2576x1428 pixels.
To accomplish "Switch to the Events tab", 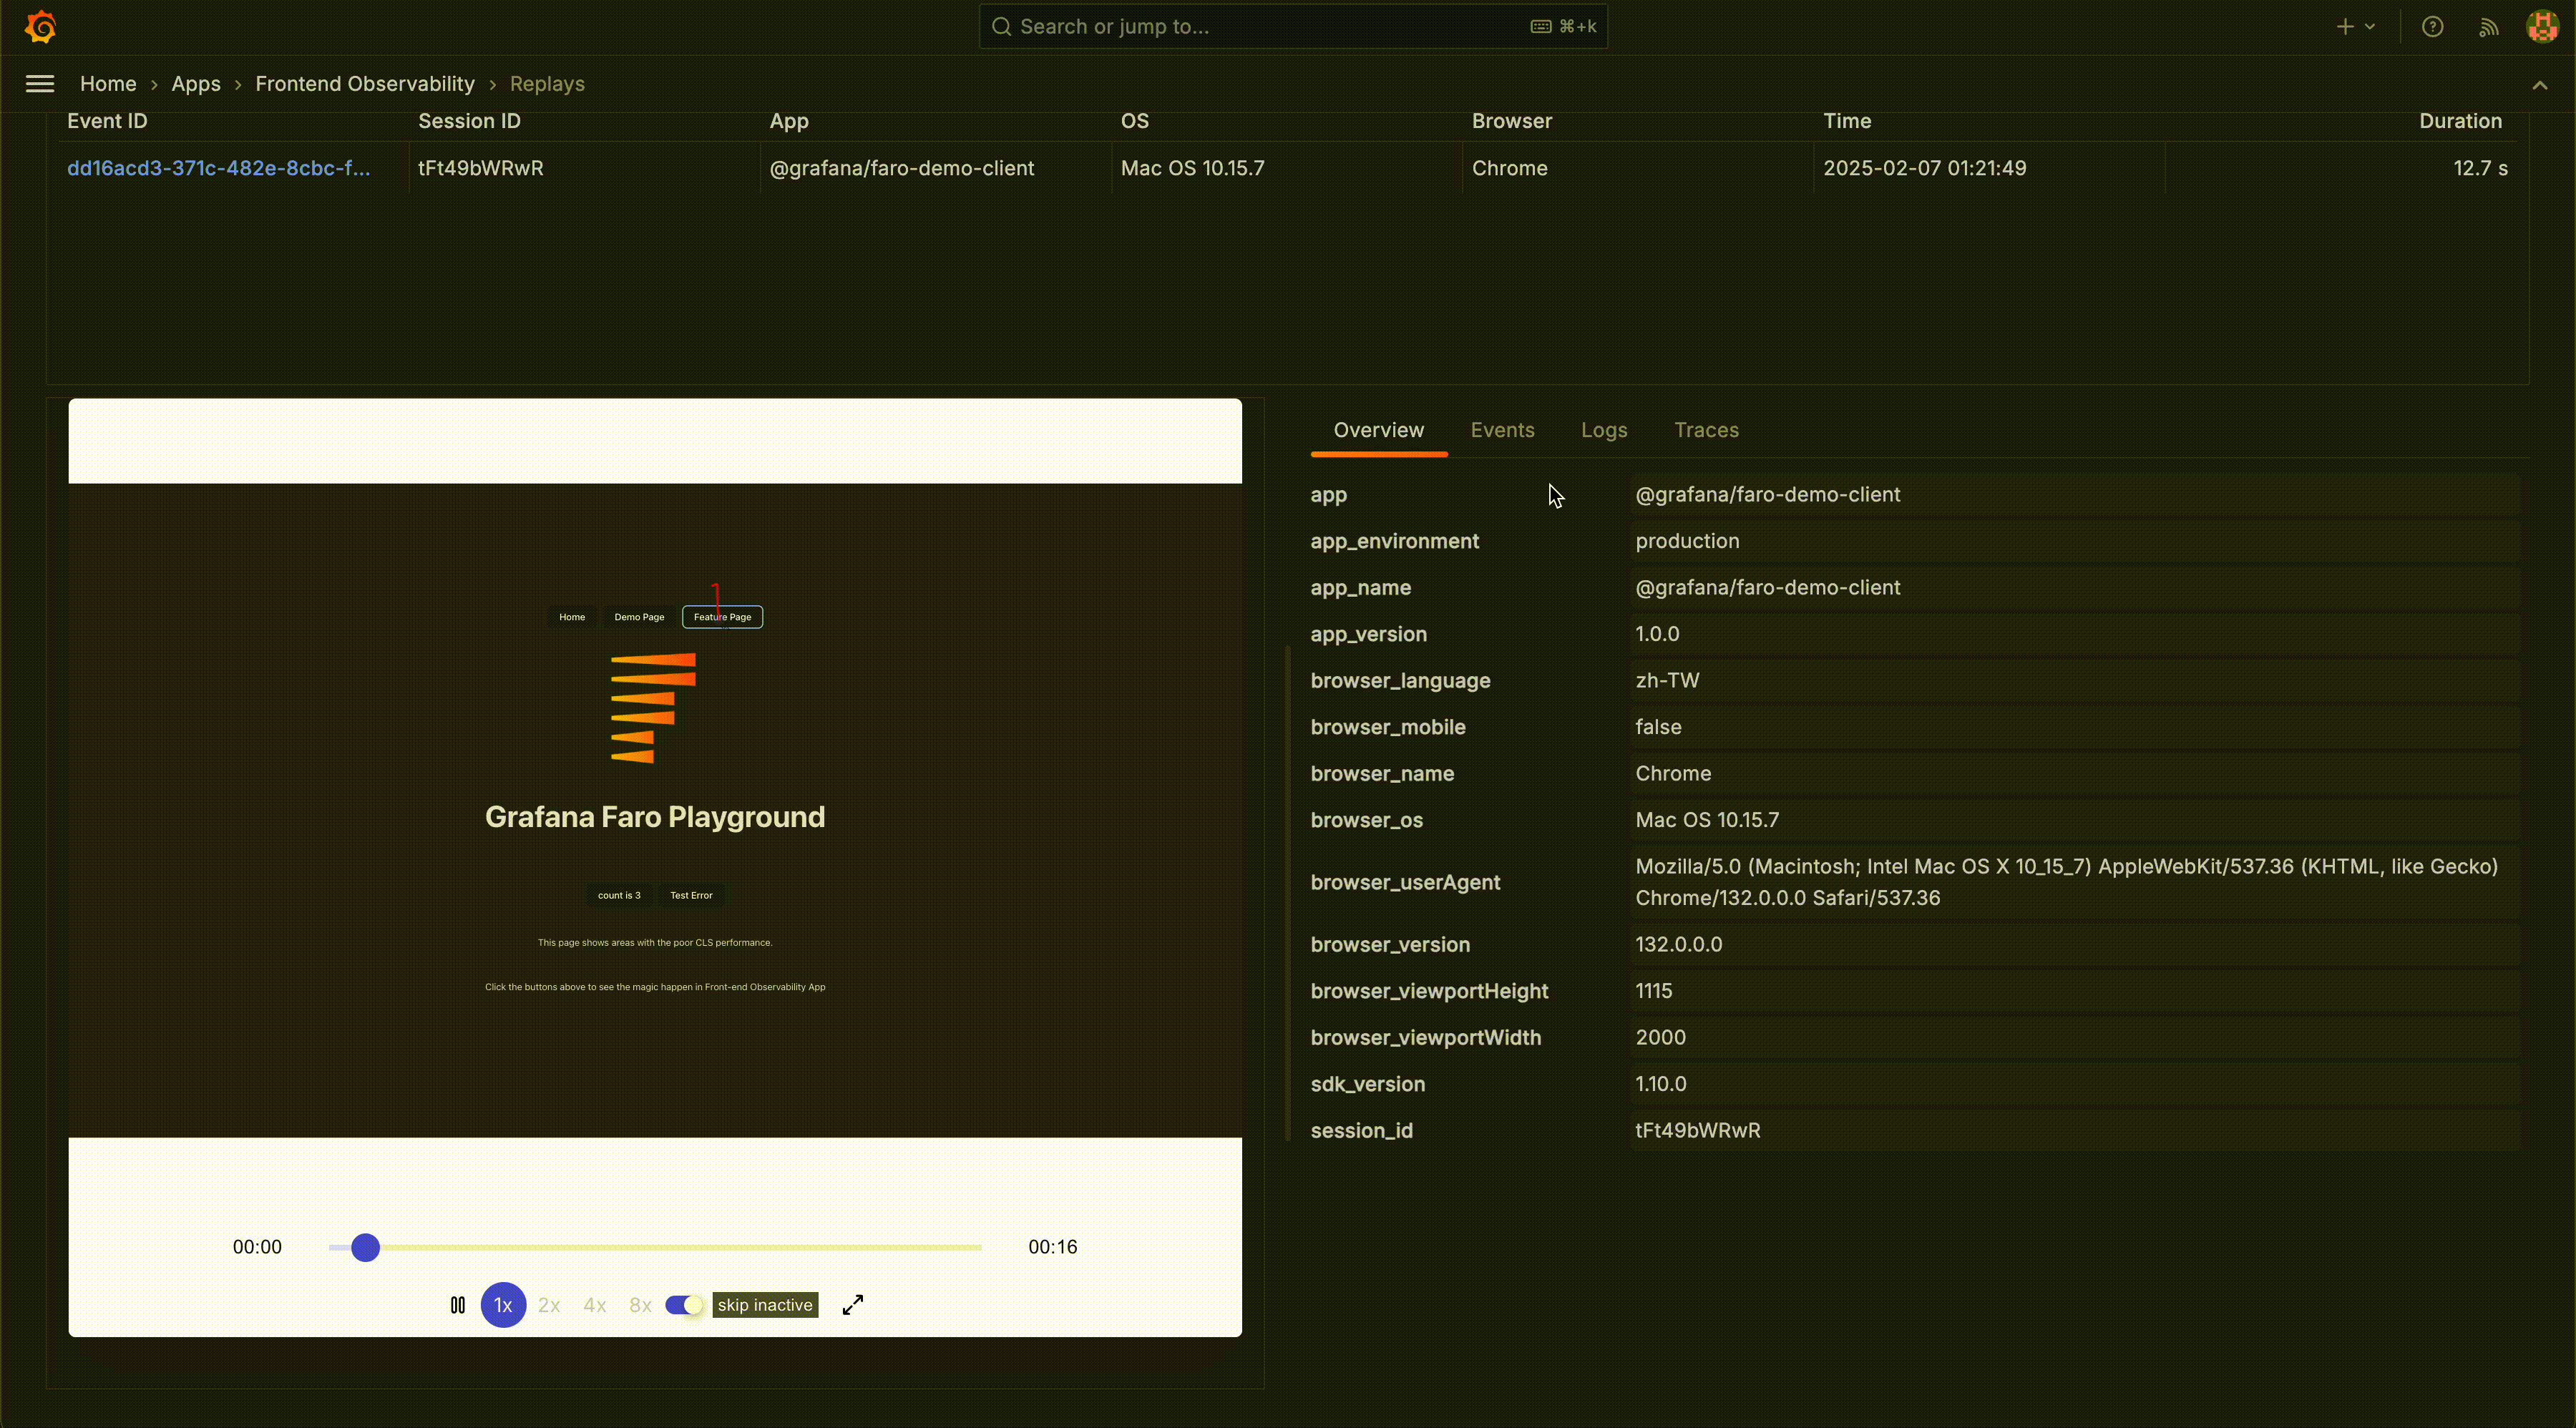I will (x=1502, y=430).
